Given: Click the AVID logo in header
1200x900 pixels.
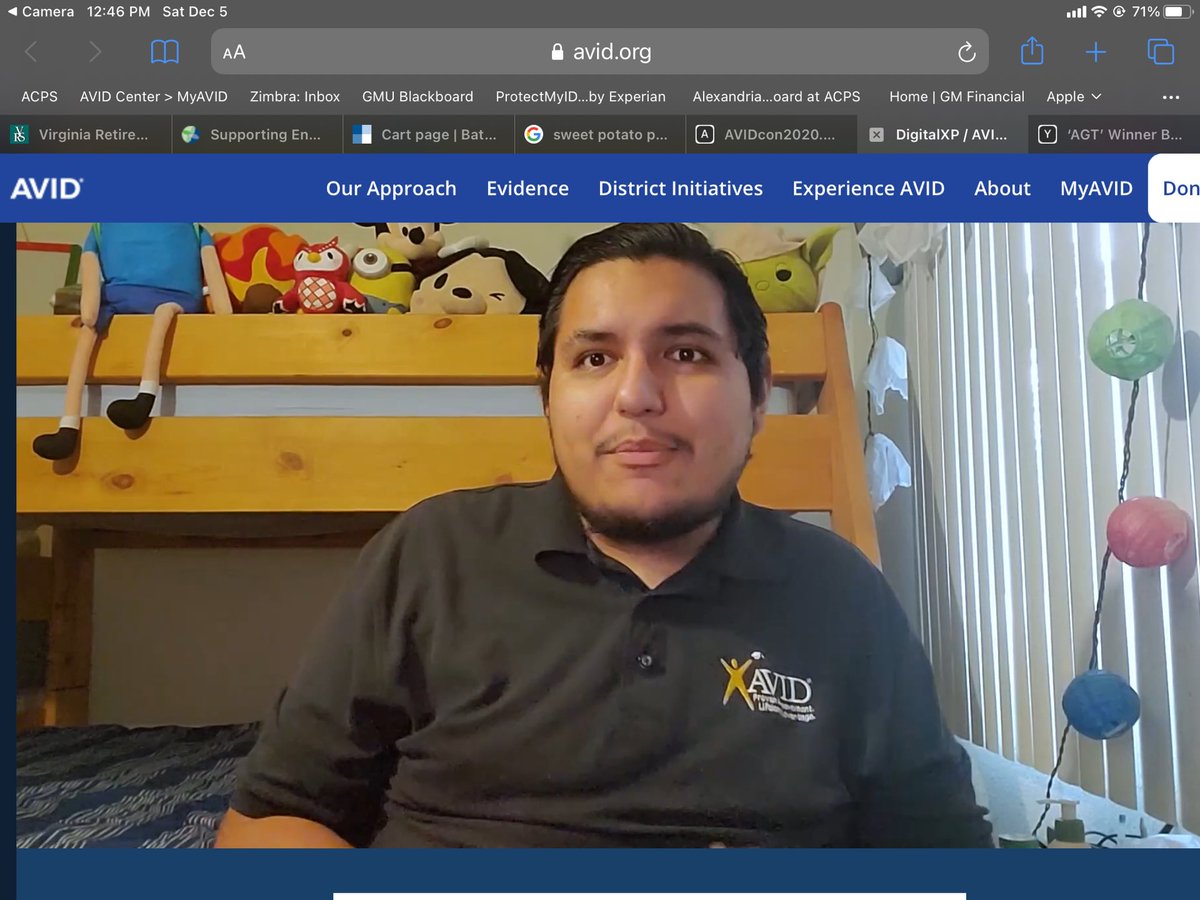Looking at the screenshot, I should [x=46, y=188].
